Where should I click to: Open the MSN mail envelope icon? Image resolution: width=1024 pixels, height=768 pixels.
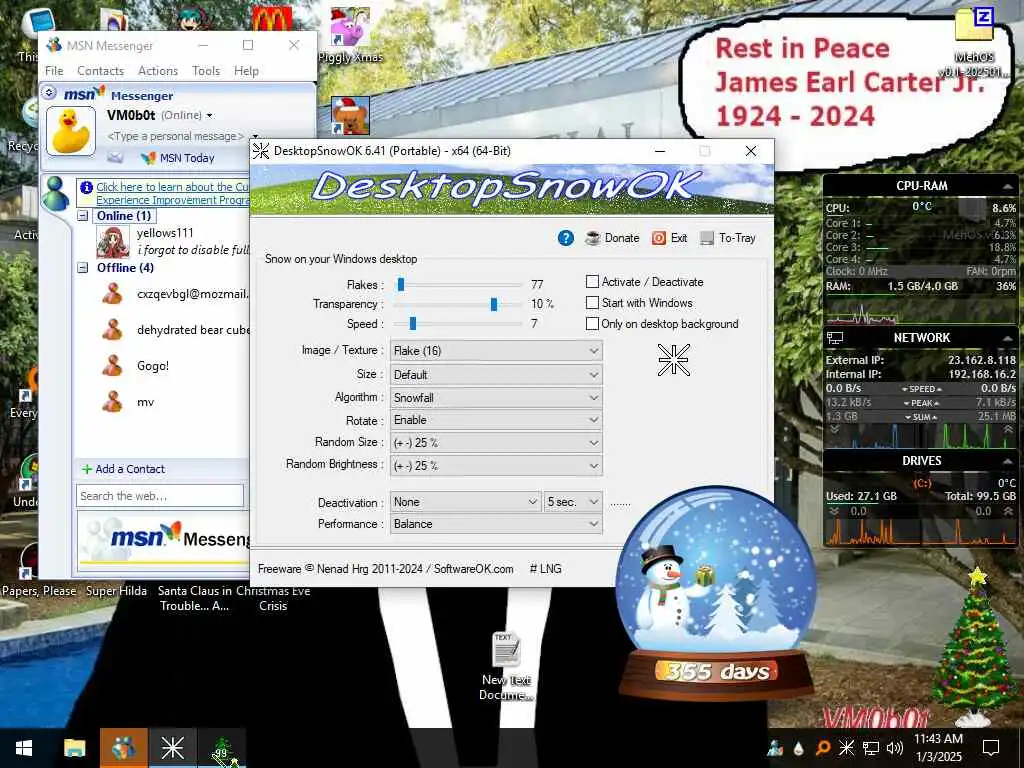(115, 157)
